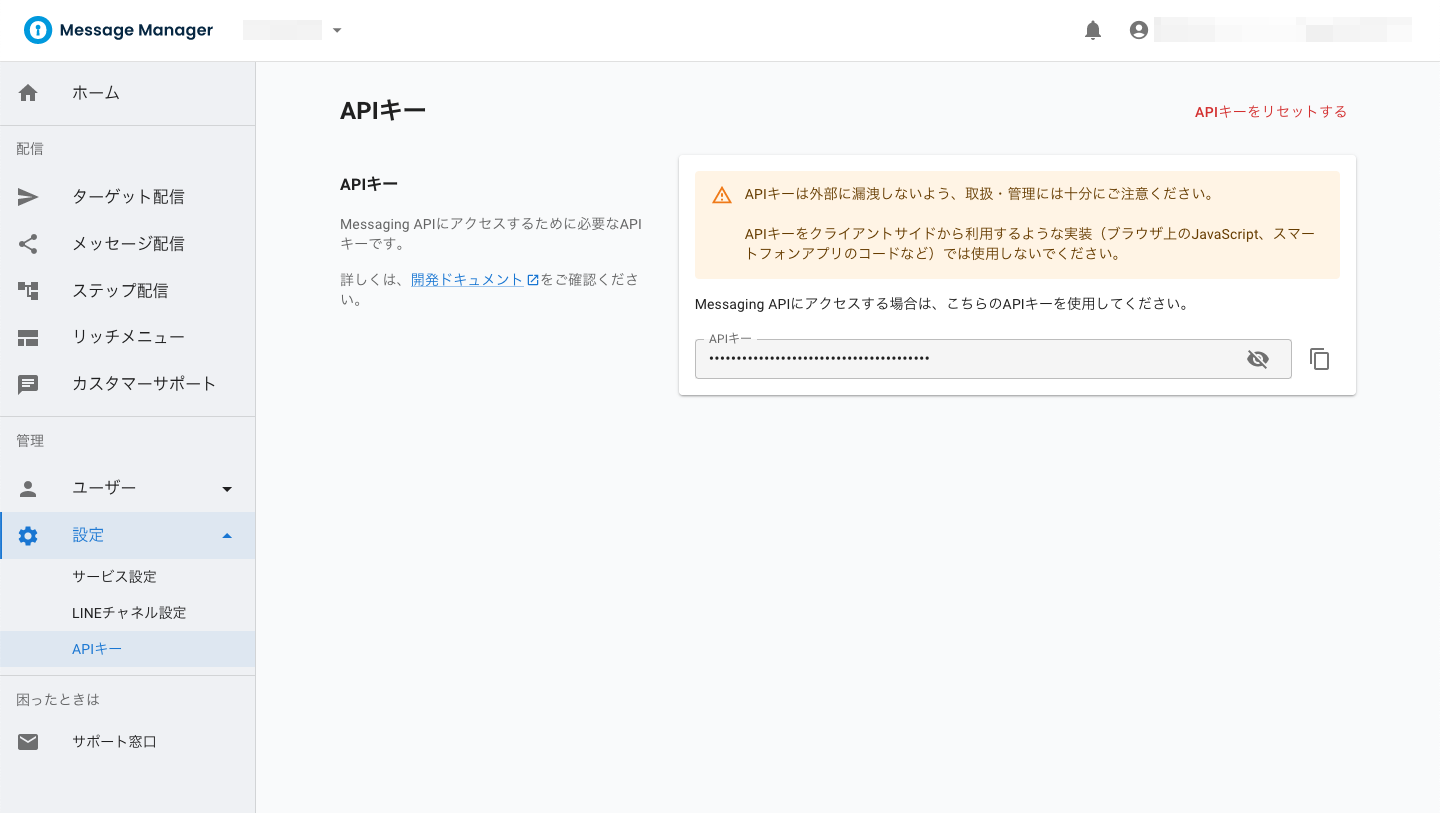
Task: Click the 管理 section label
Action: click(x=30, y=441)
